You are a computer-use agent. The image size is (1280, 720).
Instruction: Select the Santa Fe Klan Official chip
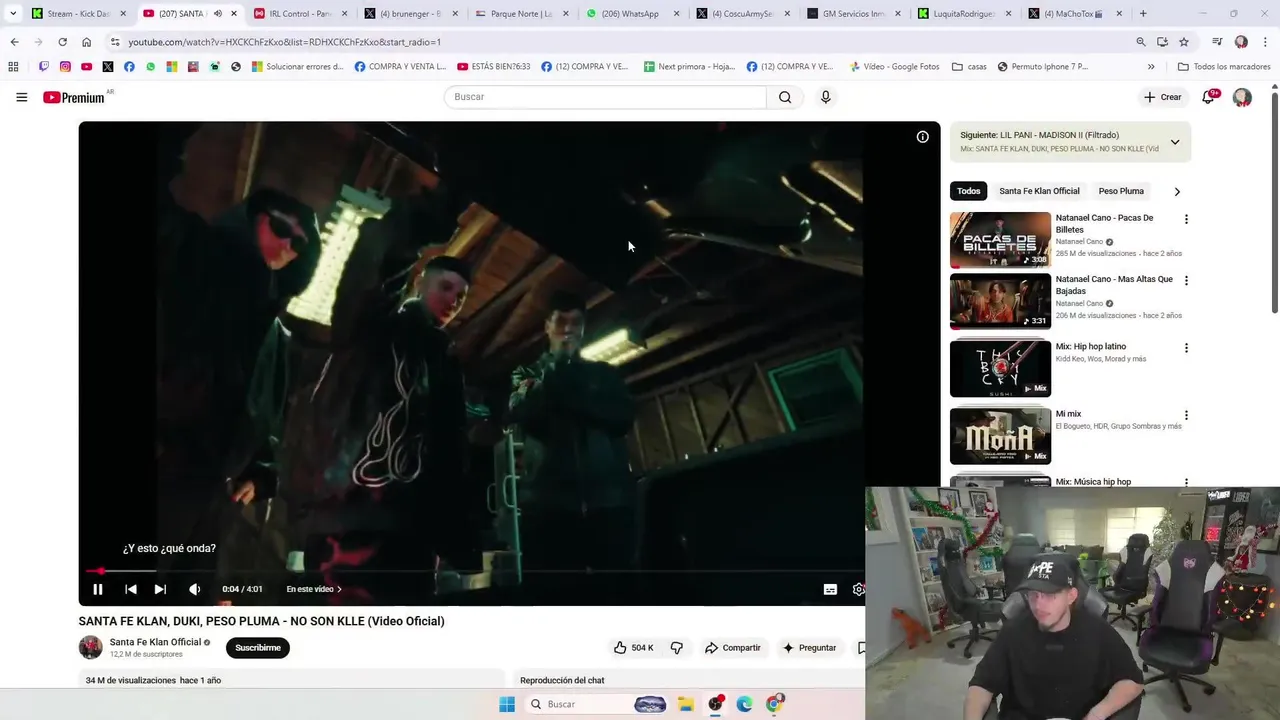pos(1039,191)
